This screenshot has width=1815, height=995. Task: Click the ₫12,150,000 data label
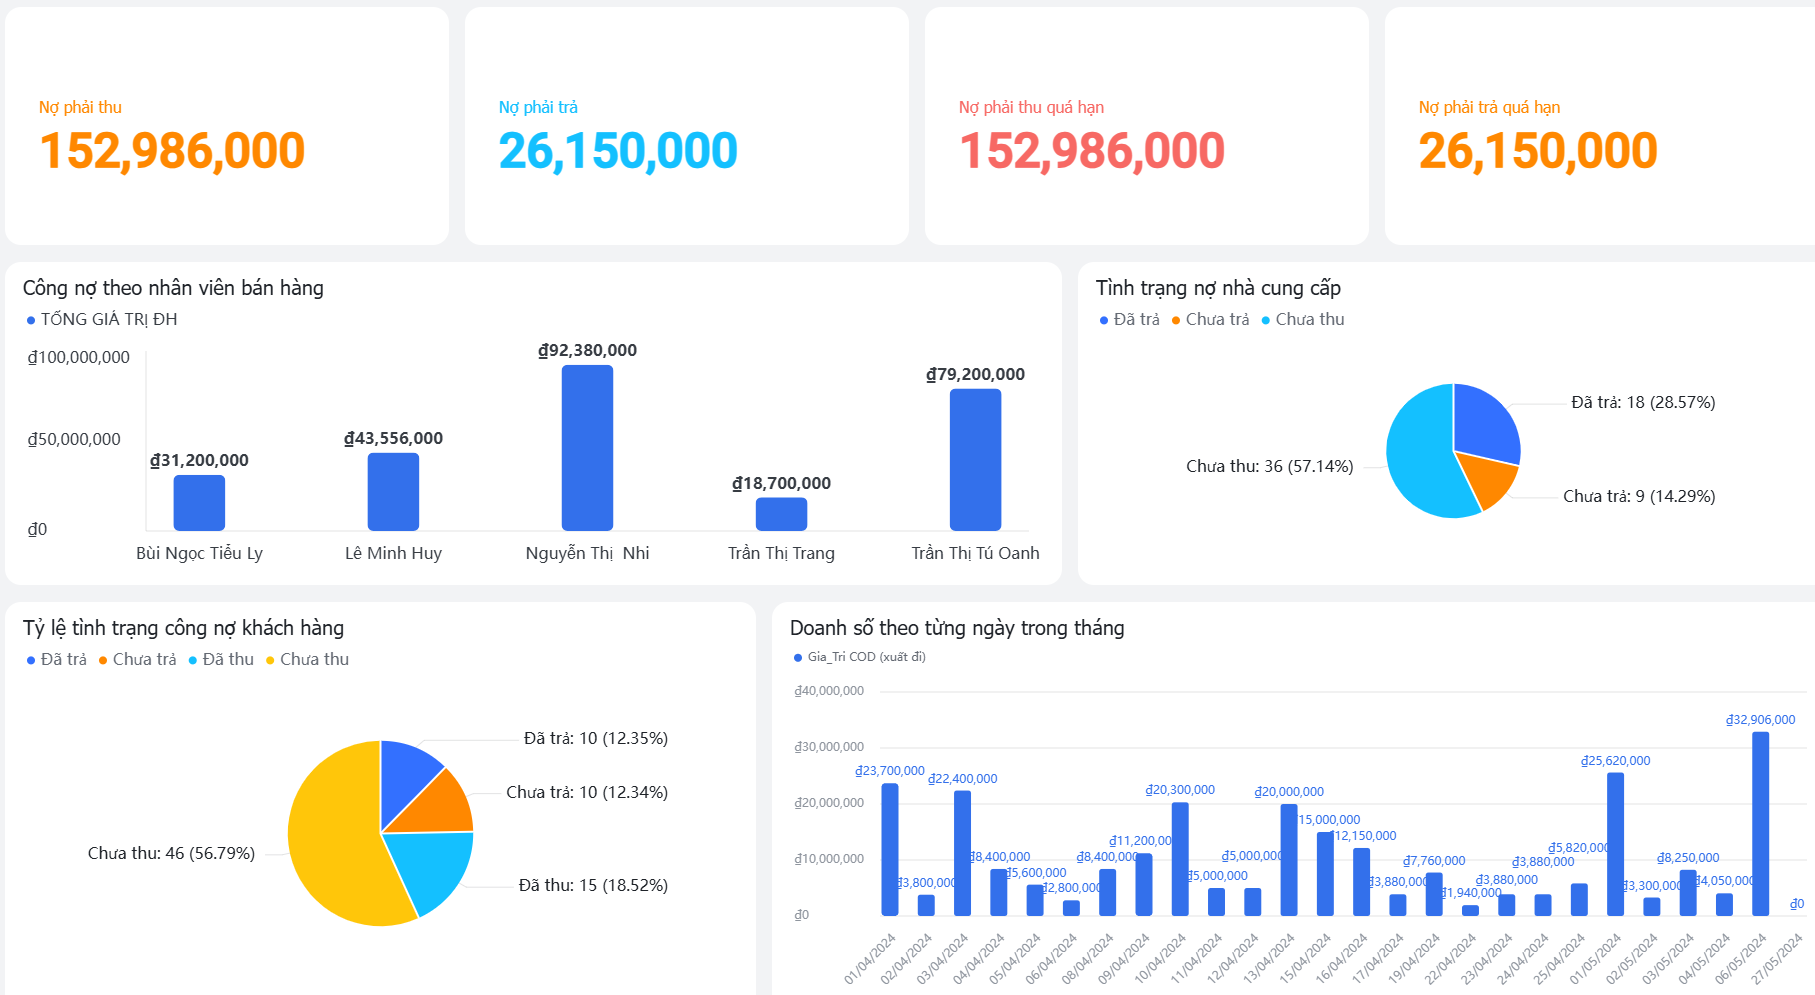pyautogui.click(x=1364, y=836)
